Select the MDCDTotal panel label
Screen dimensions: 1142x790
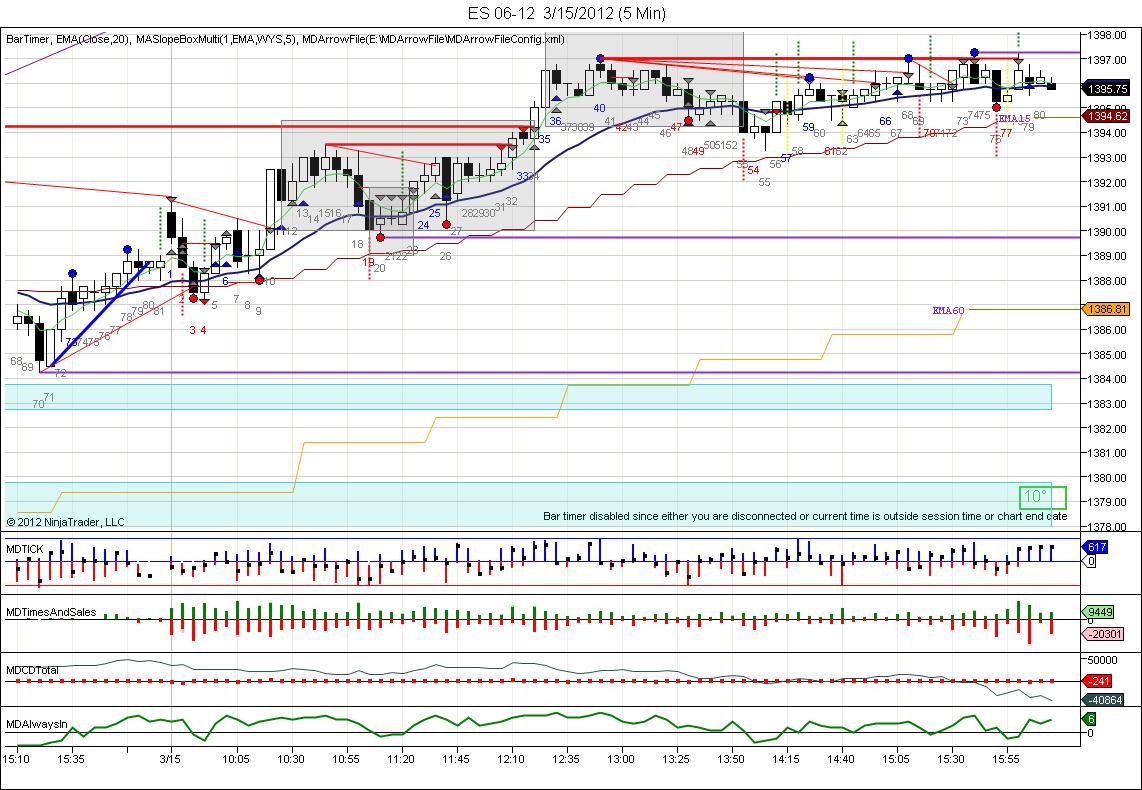click(32, 670)
